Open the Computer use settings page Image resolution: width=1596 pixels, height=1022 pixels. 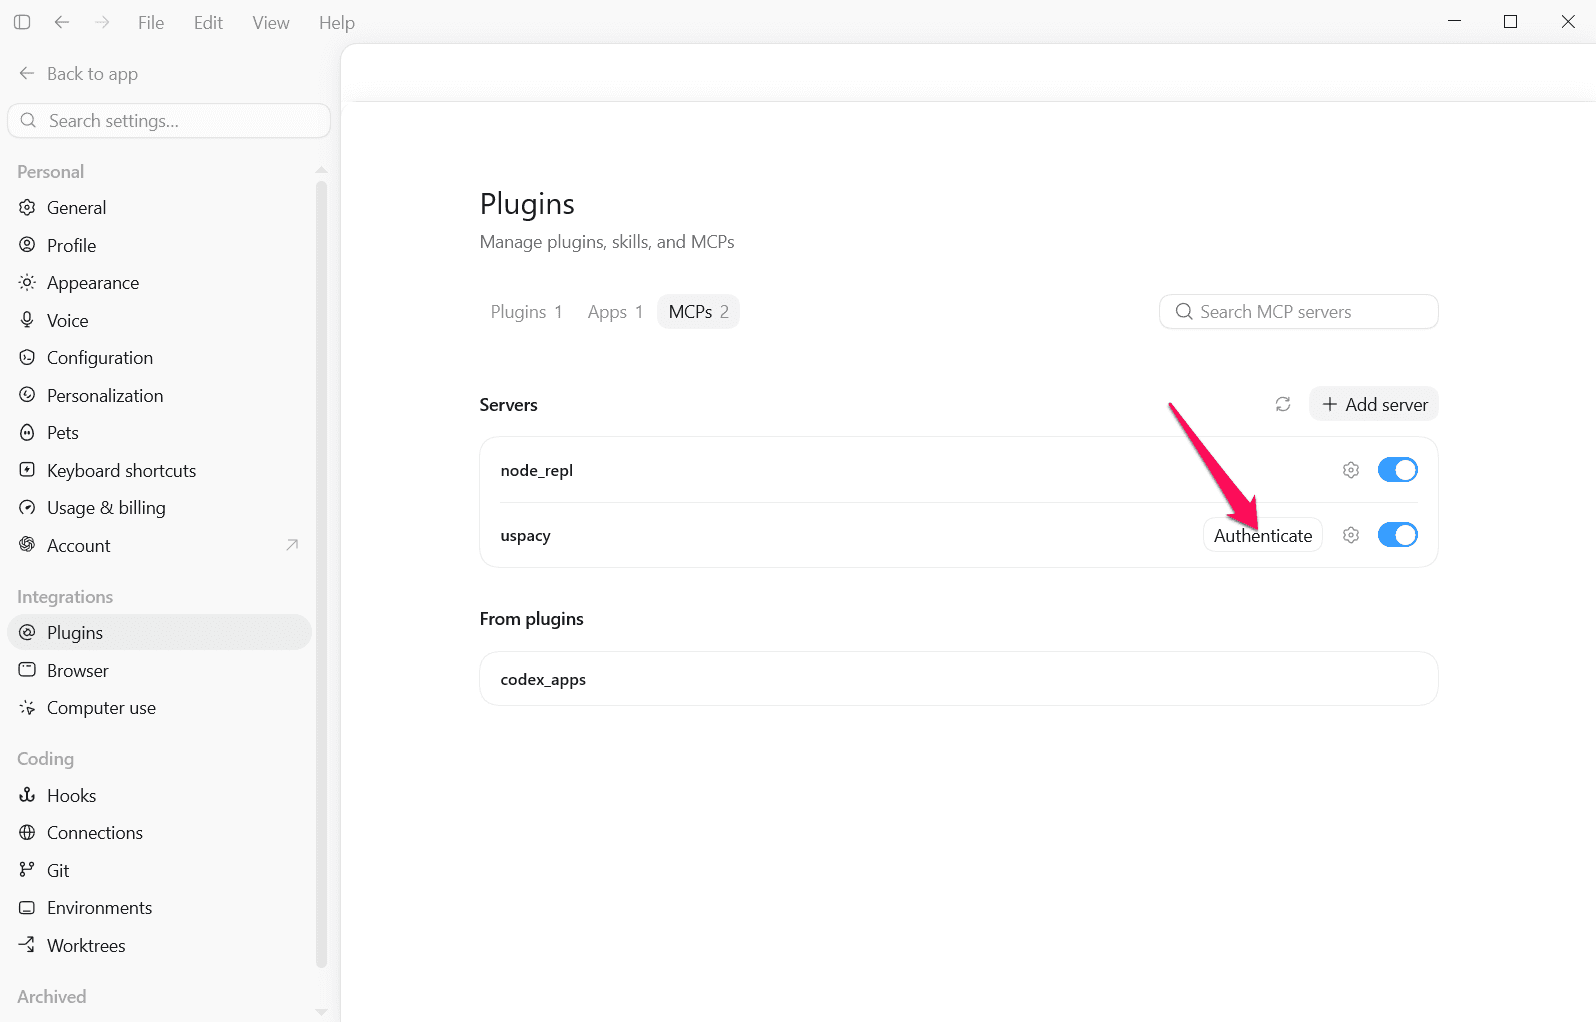click(160, 707)
